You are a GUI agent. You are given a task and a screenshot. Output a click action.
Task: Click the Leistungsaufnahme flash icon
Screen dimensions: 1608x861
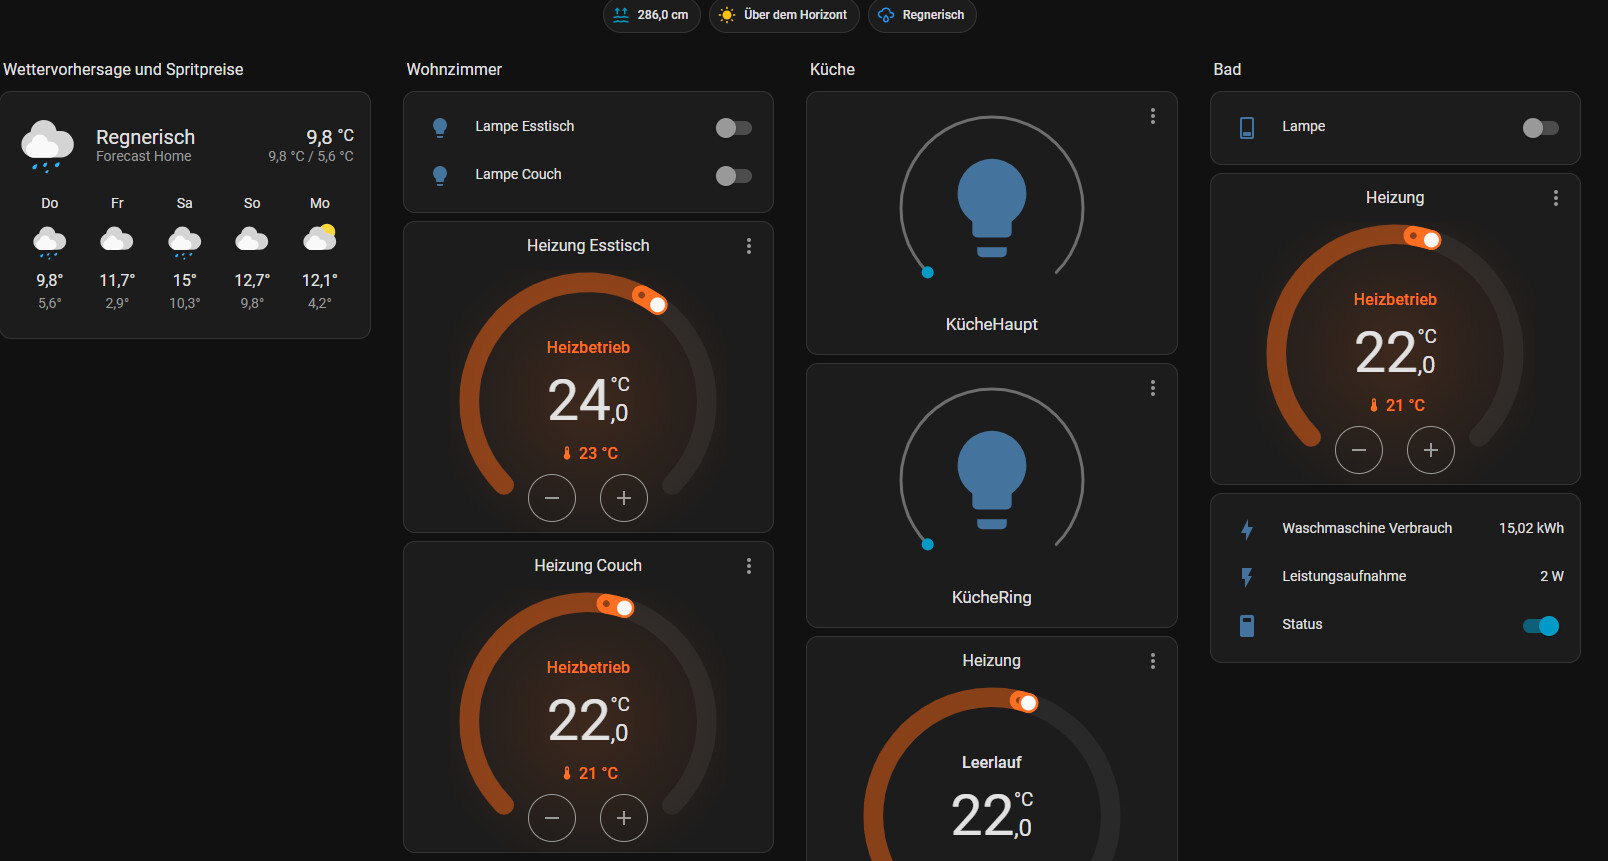1247,577
